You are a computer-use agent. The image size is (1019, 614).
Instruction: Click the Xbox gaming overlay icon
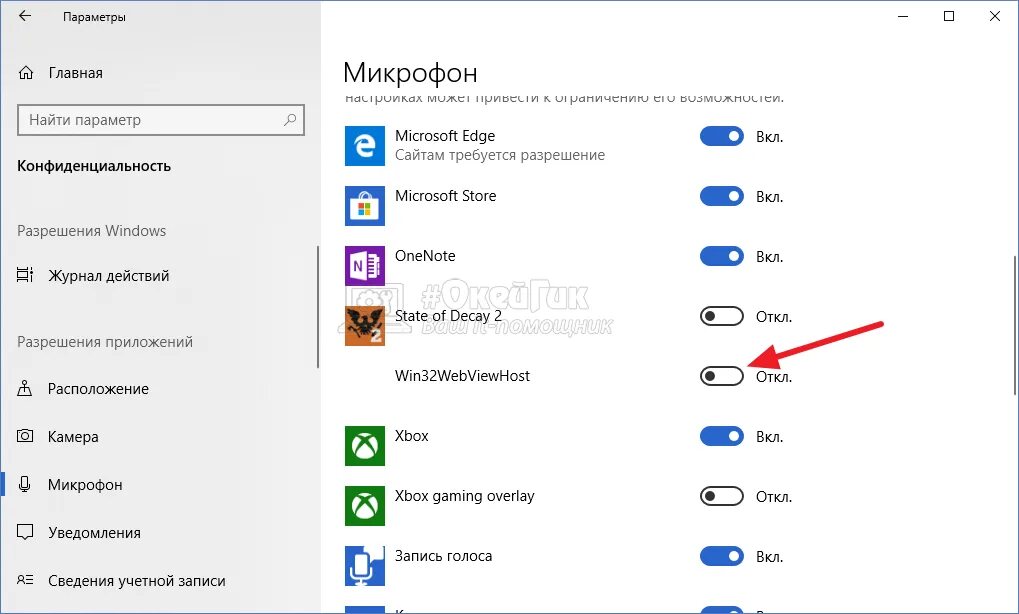[x=365, y=505]
